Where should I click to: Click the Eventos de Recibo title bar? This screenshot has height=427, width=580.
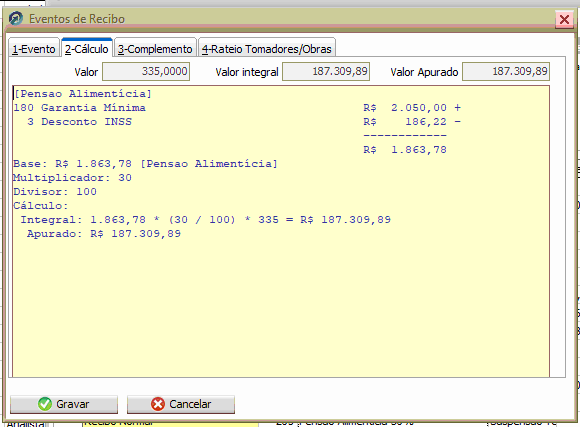coord(281,19)
